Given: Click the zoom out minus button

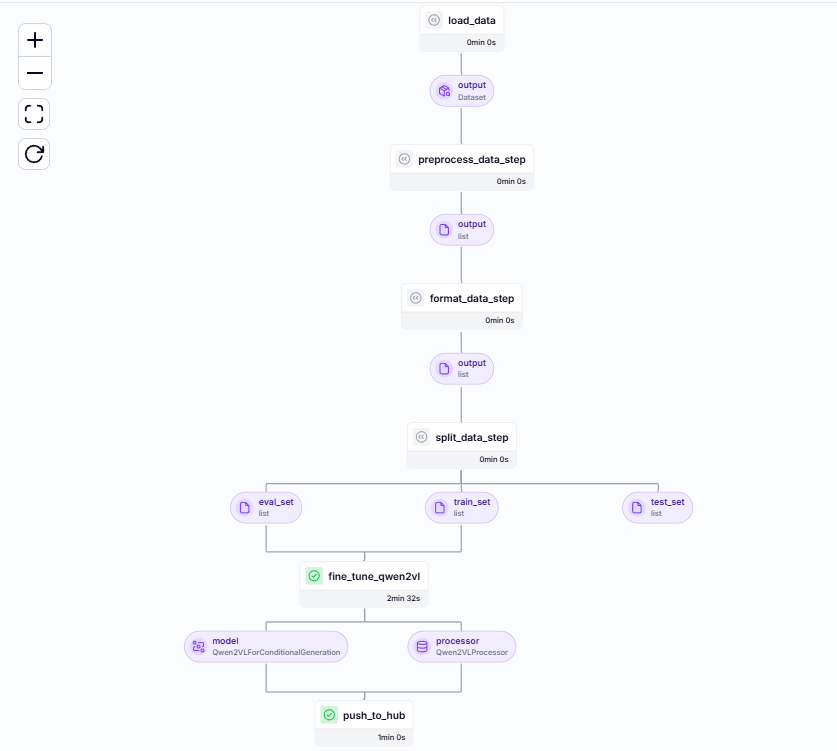Looking at the screenshot, I should (35, 73).
